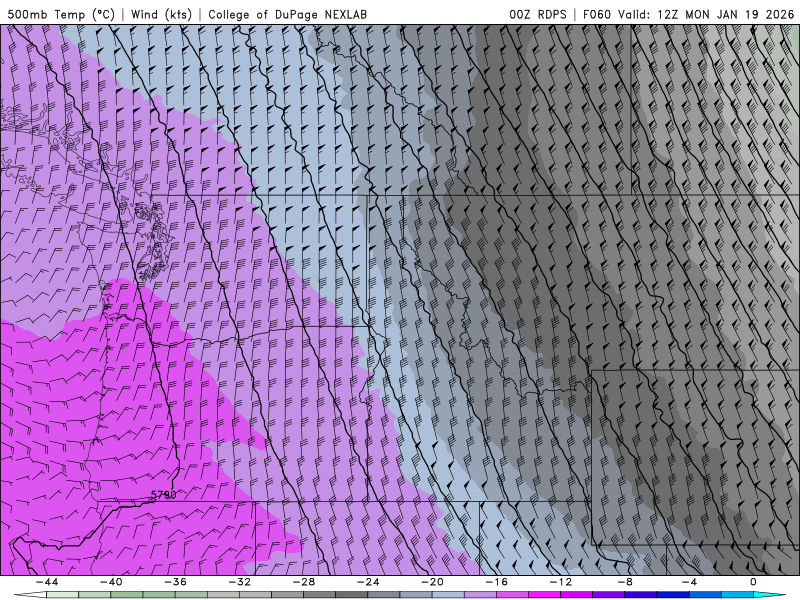Click the '-4' color scale label
This screenshot has height=600, width=800.
689,582
